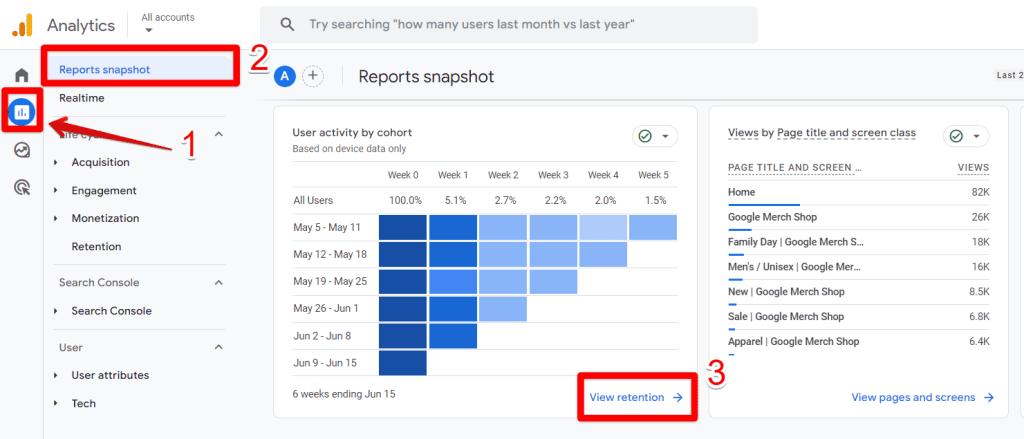Add a new comparison with plus icon
Screen dimensions: 1024x439
coord(313,76)
